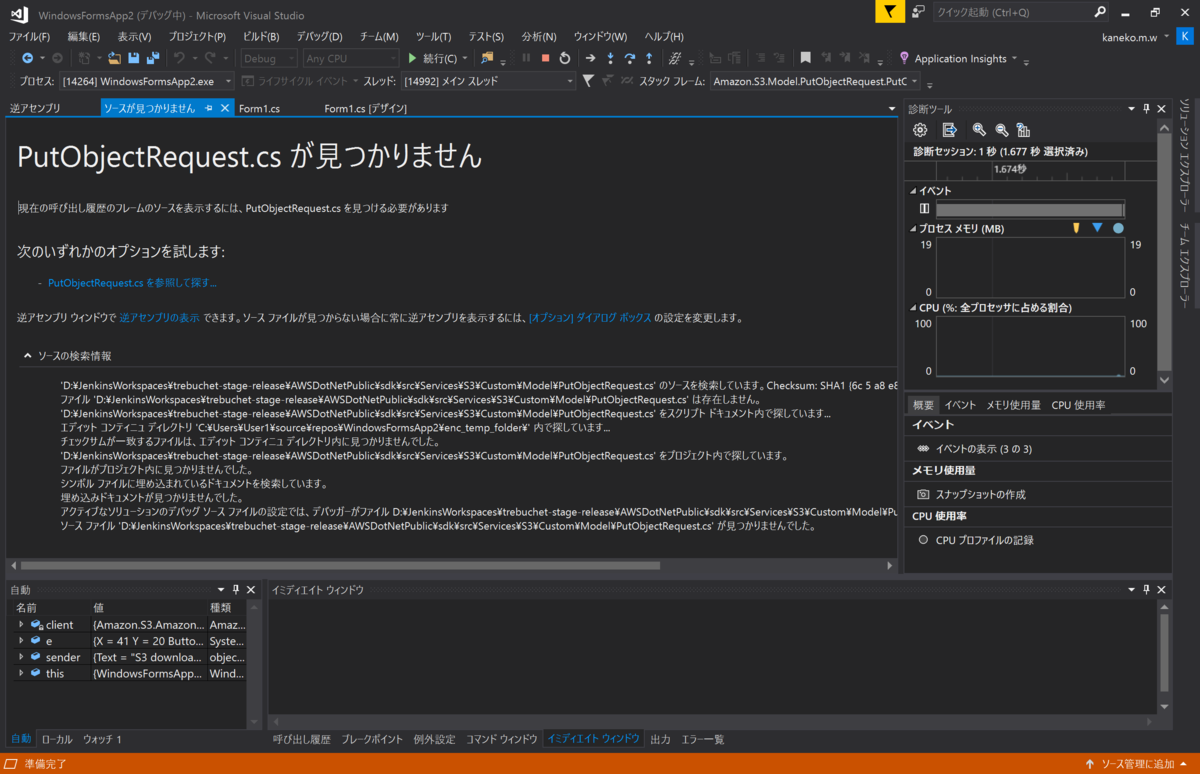Click the gray events track bar

pyautogui.click(x=1030, y=210)
